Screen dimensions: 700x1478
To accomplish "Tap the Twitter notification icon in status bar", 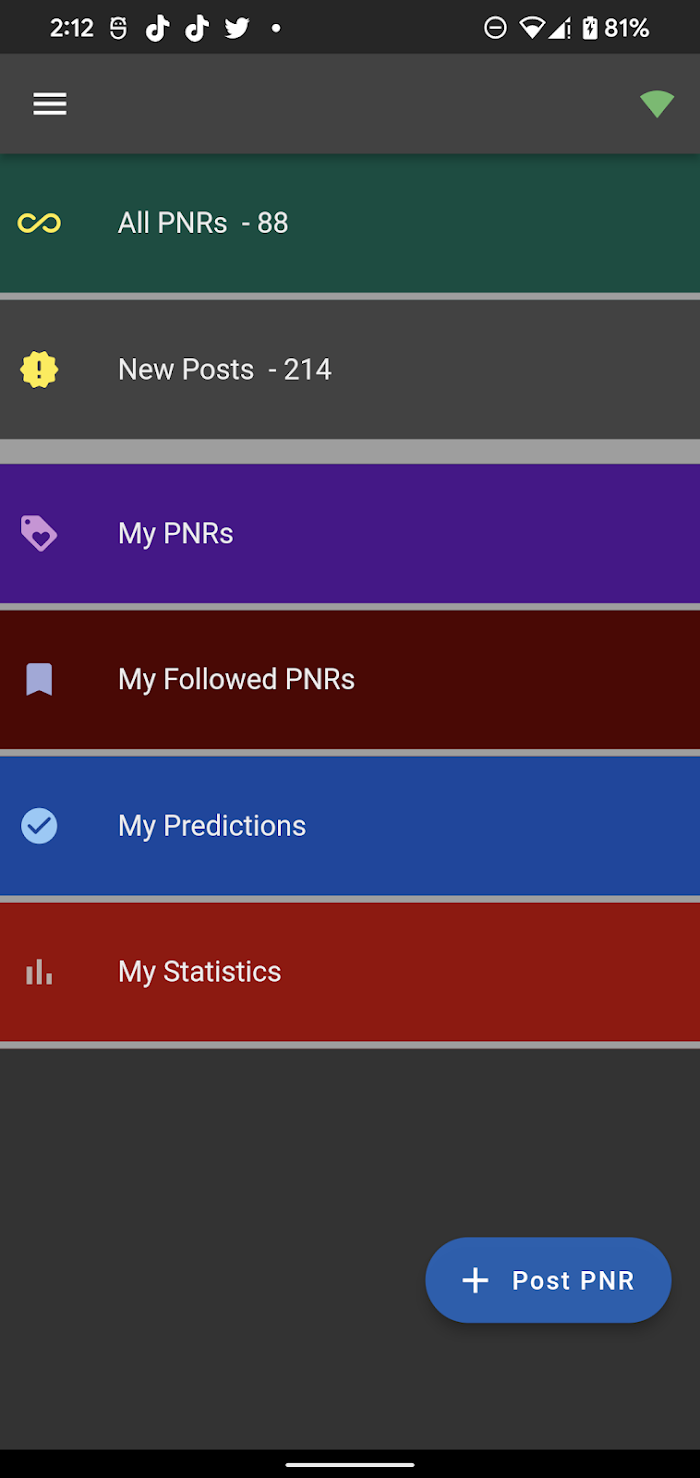I will click(x=237, y=28).
